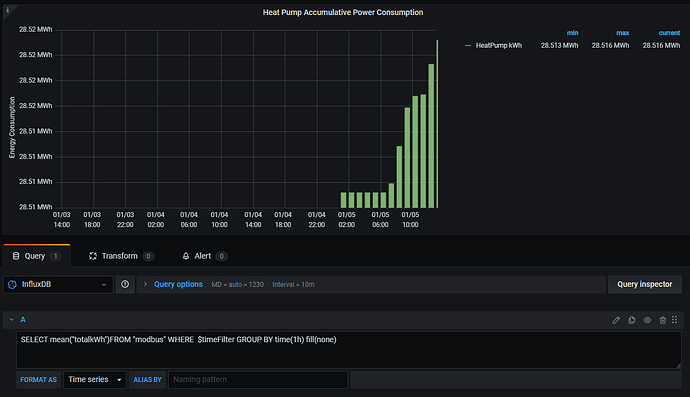Click the InfluxDB logo in the data source picker
Viewport: 690px width, 397px height.
tap(12, 284)
